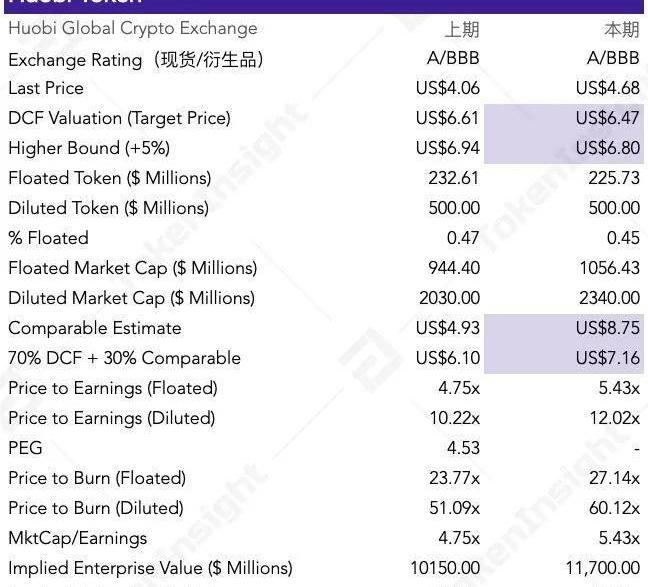Select the US$4.68 Last Price value

(608, 88)
